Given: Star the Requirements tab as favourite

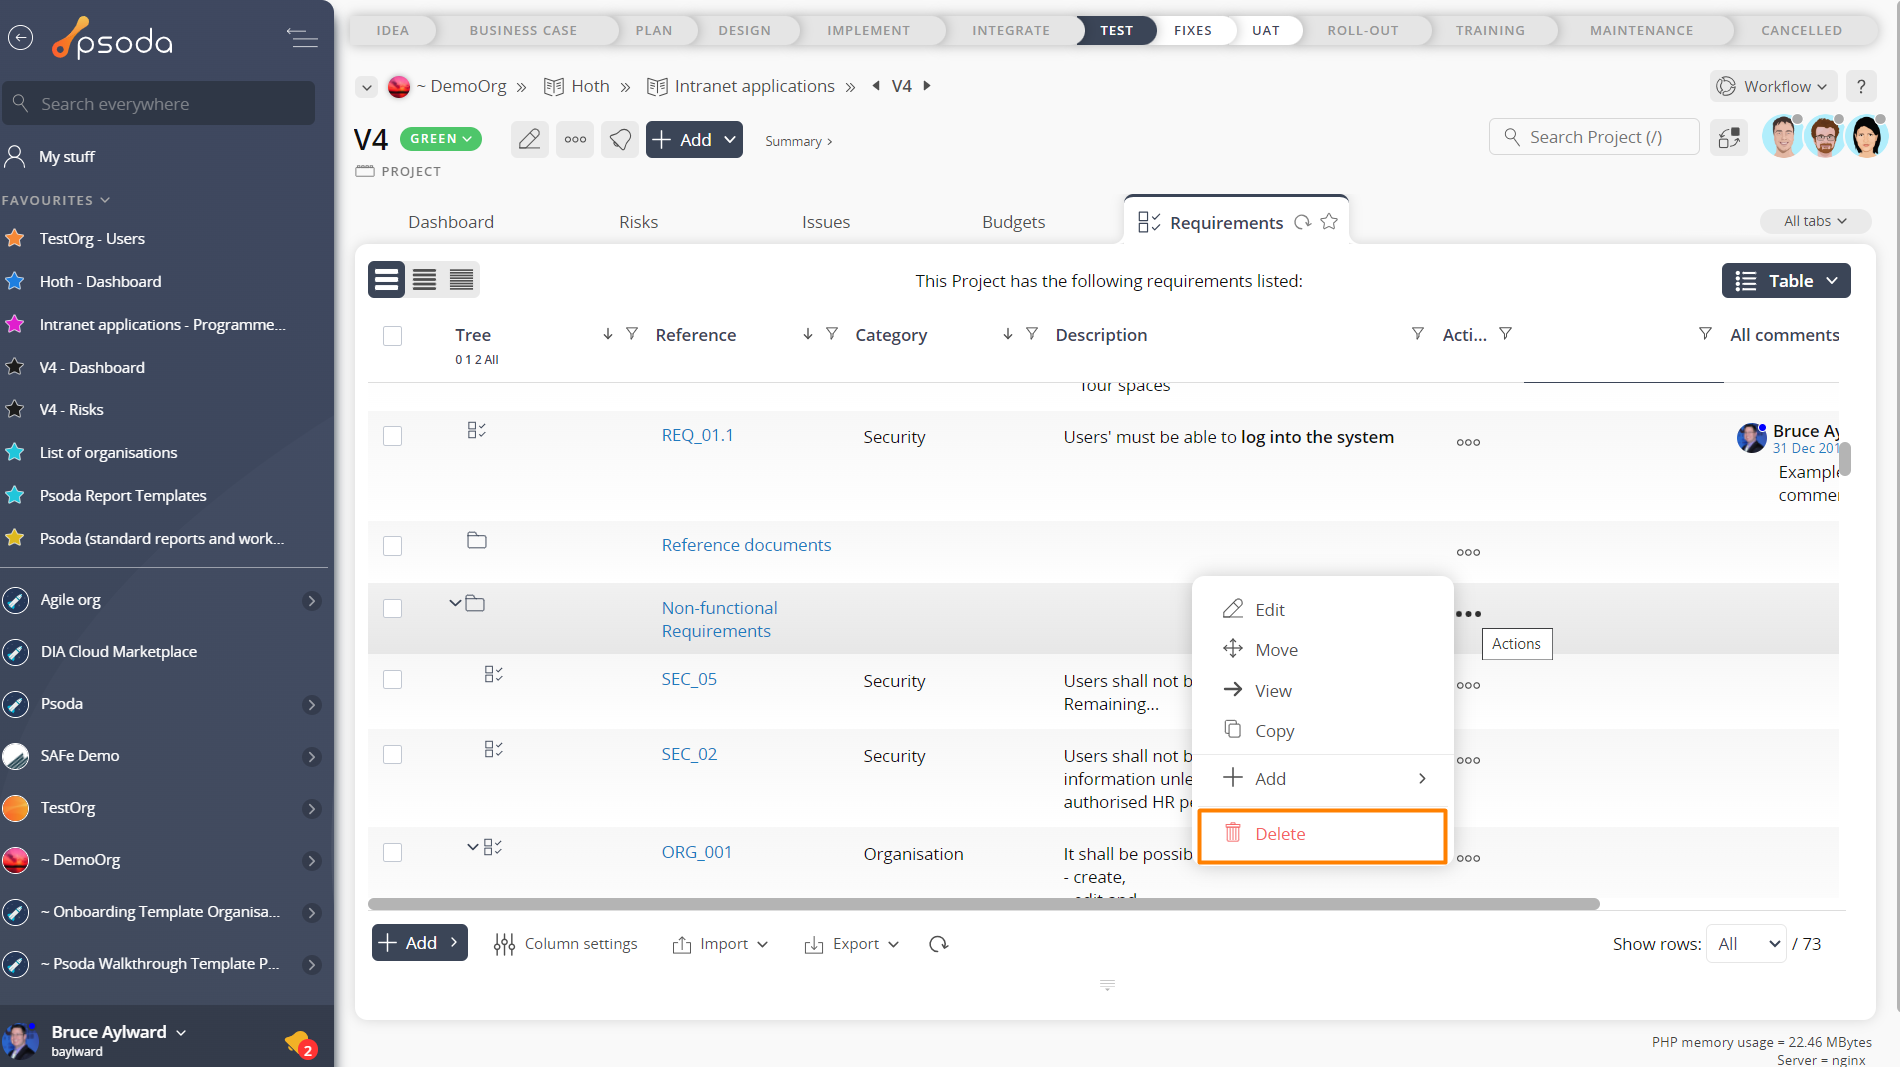Looking at the screenshot, I should point(1329,222).
